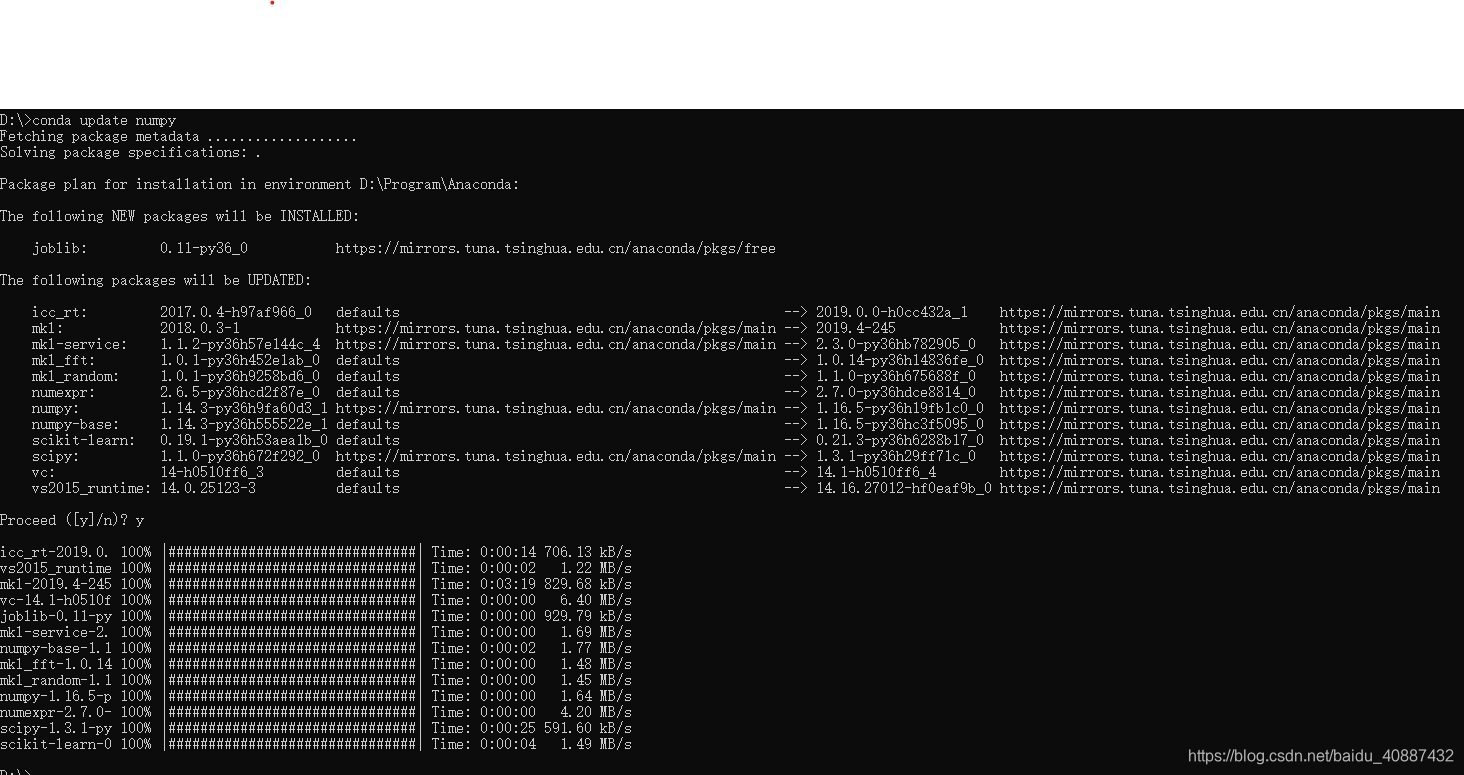
Task: Click the vc-14.1-h0510f download row label
Action: (56, 600)
